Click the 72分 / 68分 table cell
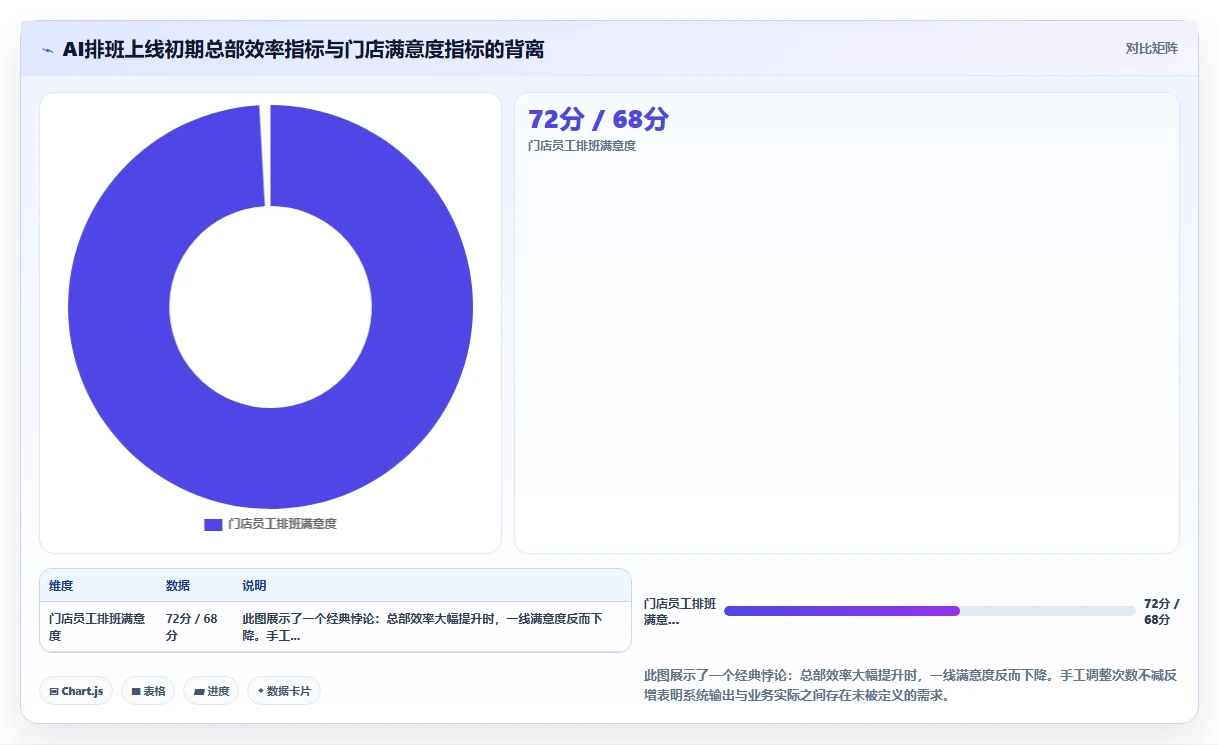This screenshot has width=1219, height=745. [x=192, y=627]
